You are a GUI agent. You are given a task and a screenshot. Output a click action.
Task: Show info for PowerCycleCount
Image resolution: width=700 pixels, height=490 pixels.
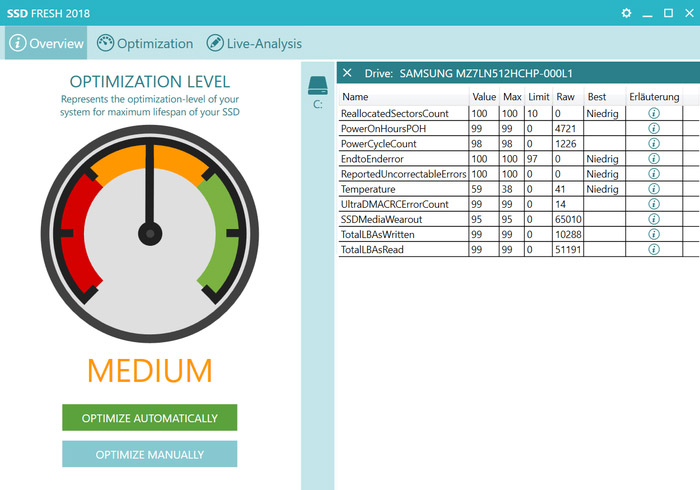[654, 144]
